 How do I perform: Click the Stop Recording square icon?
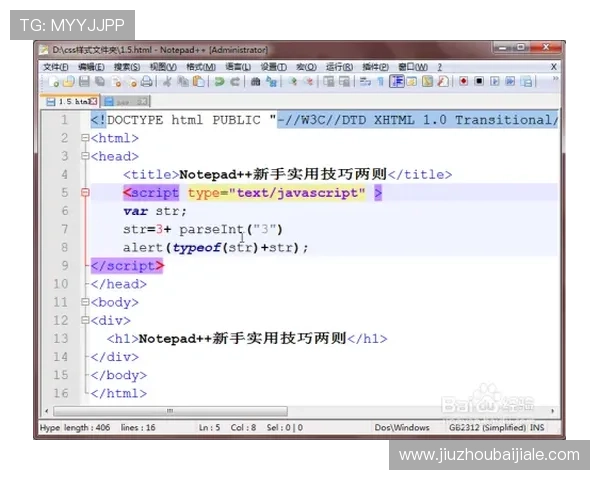tap(479, 82)
